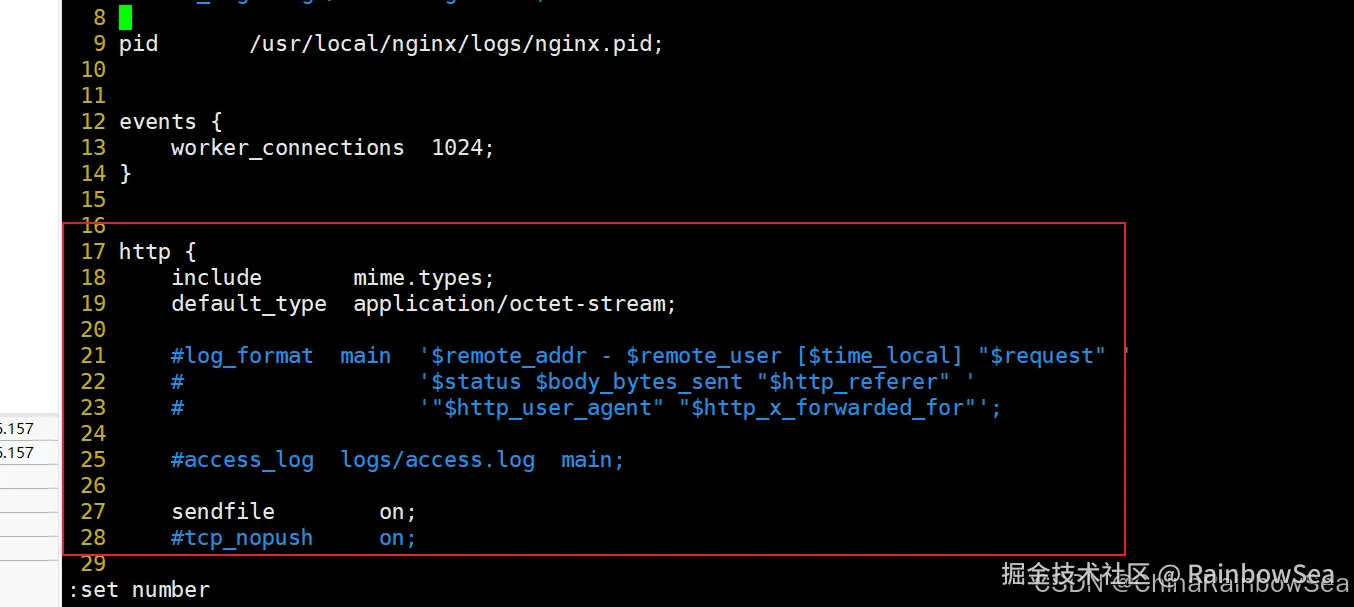
Task: Click the default_type directive
Action: (x=249, y=304)
